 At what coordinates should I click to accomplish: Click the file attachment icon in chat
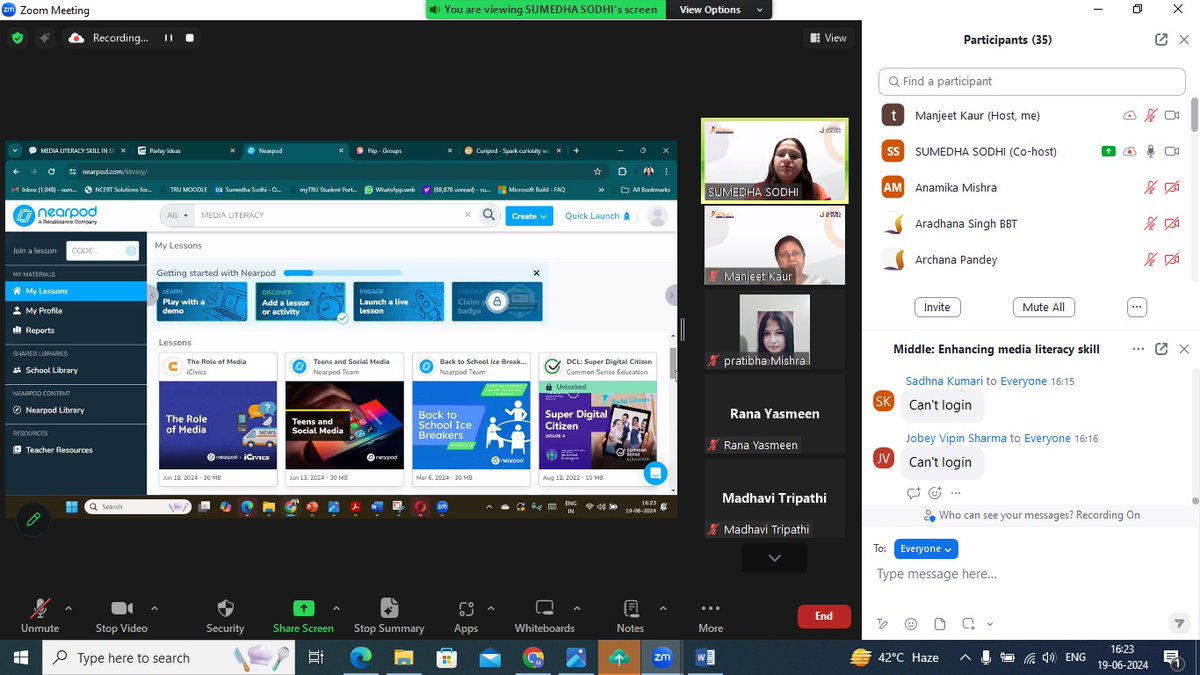938,623
